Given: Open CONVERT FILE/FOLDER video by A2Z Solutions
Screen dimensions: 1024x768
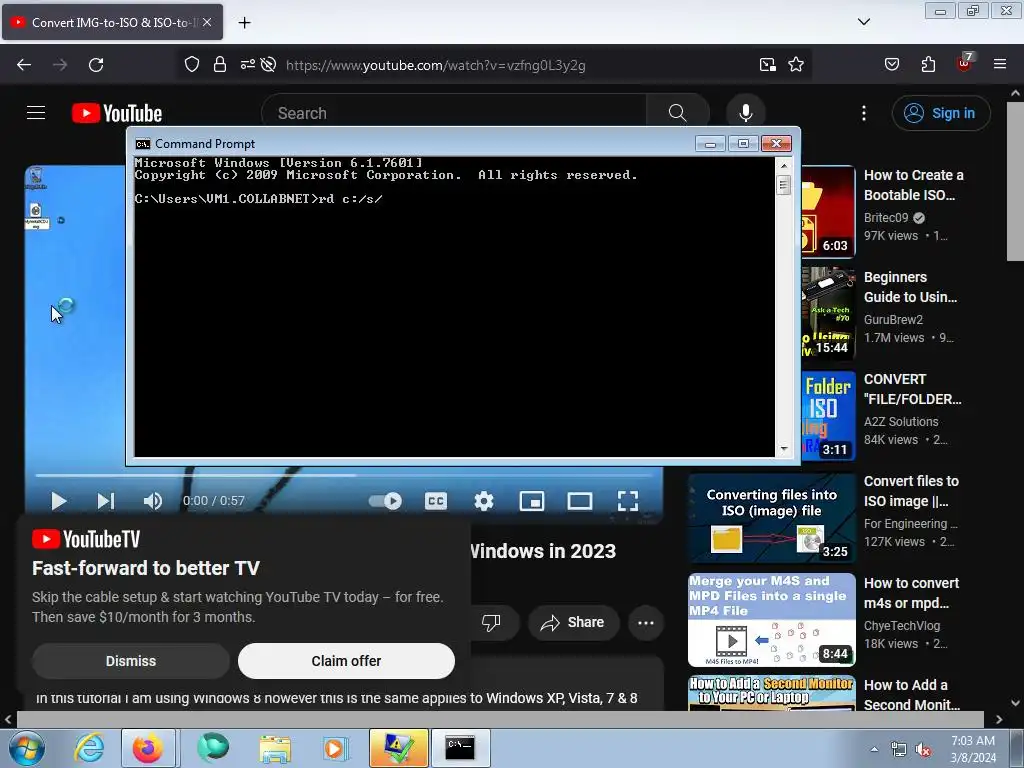Looking at the screenshot, I should point(912,389).
